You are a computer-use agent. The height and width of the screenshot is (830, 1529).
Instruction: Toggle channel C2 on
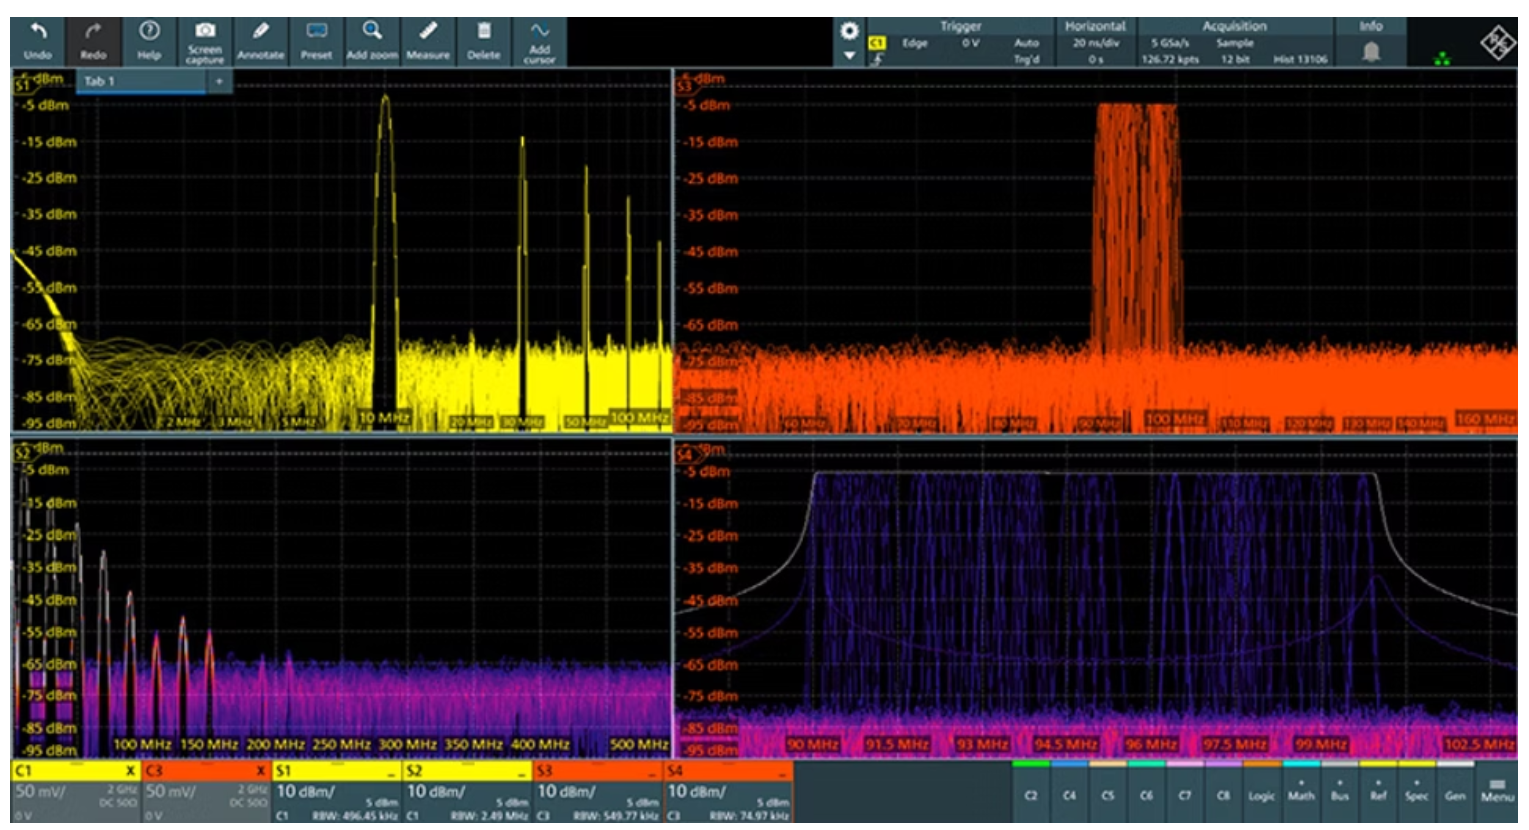pos(1031,795)
